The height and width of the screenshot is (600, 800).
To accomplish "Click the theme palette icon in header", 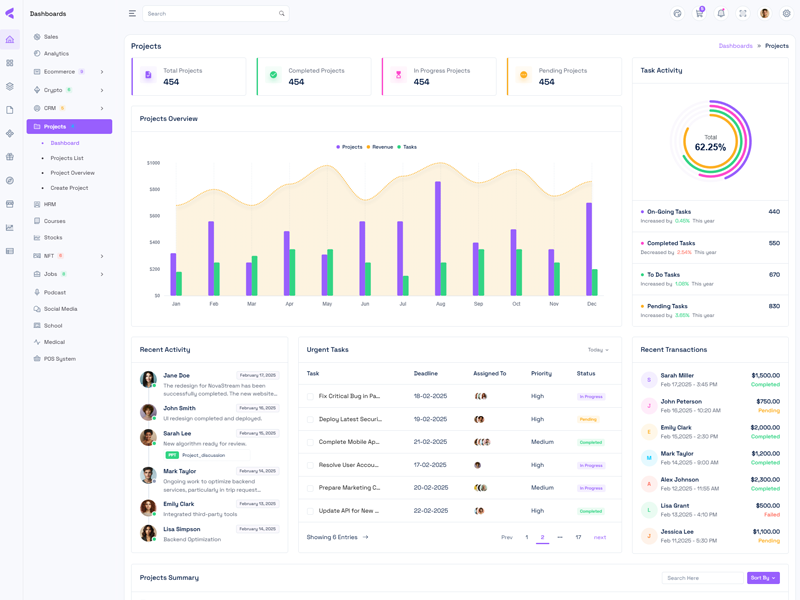I will (677, 14).
